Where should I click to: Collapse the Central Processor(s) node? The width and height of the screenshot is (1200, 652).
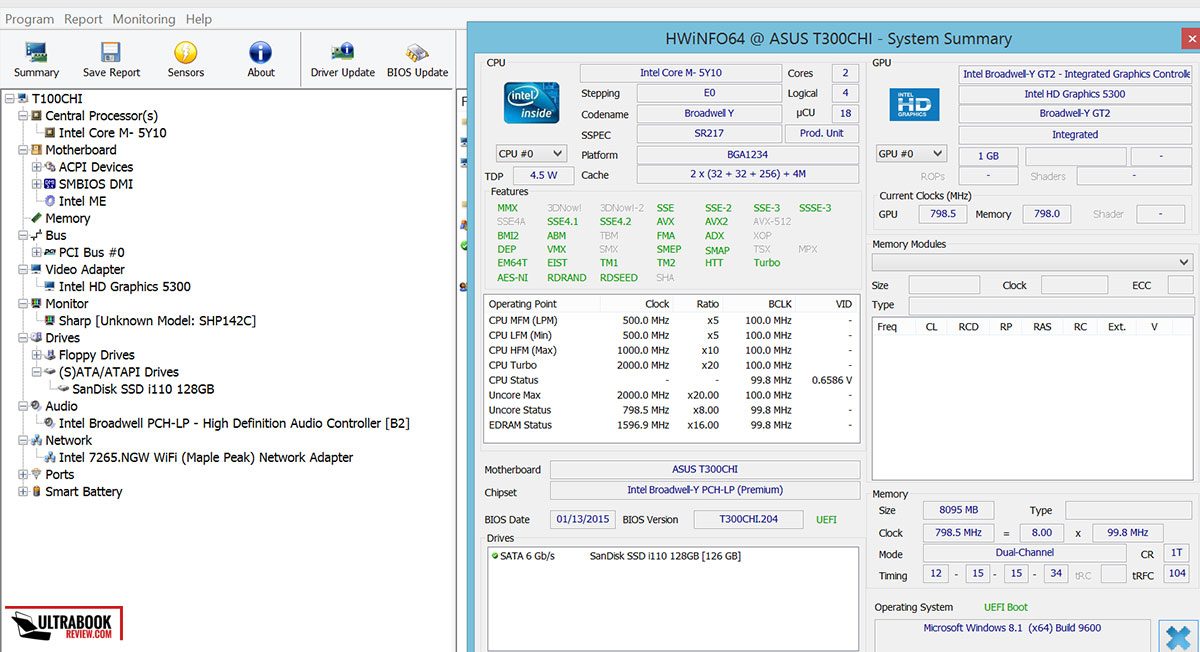[23, 116]
